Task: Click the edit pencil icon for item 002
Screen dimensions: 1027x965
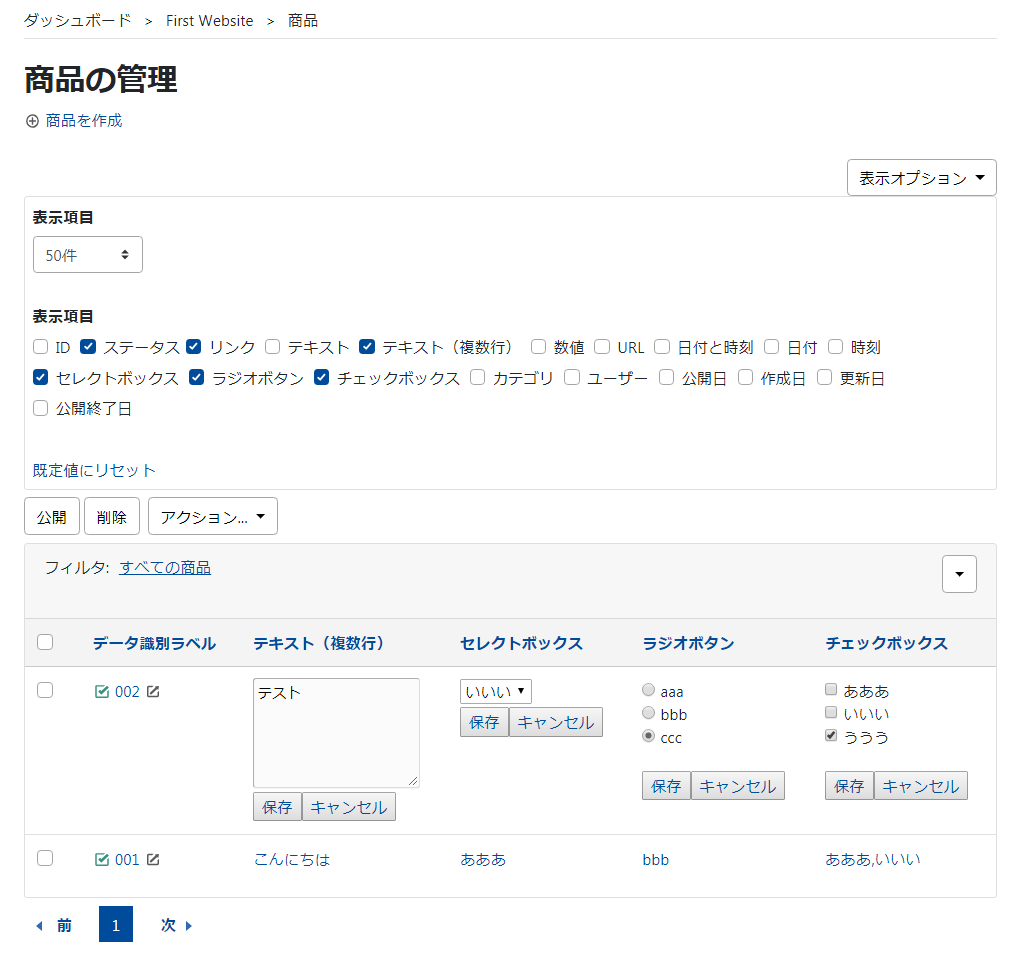Action: click(153, 692)
